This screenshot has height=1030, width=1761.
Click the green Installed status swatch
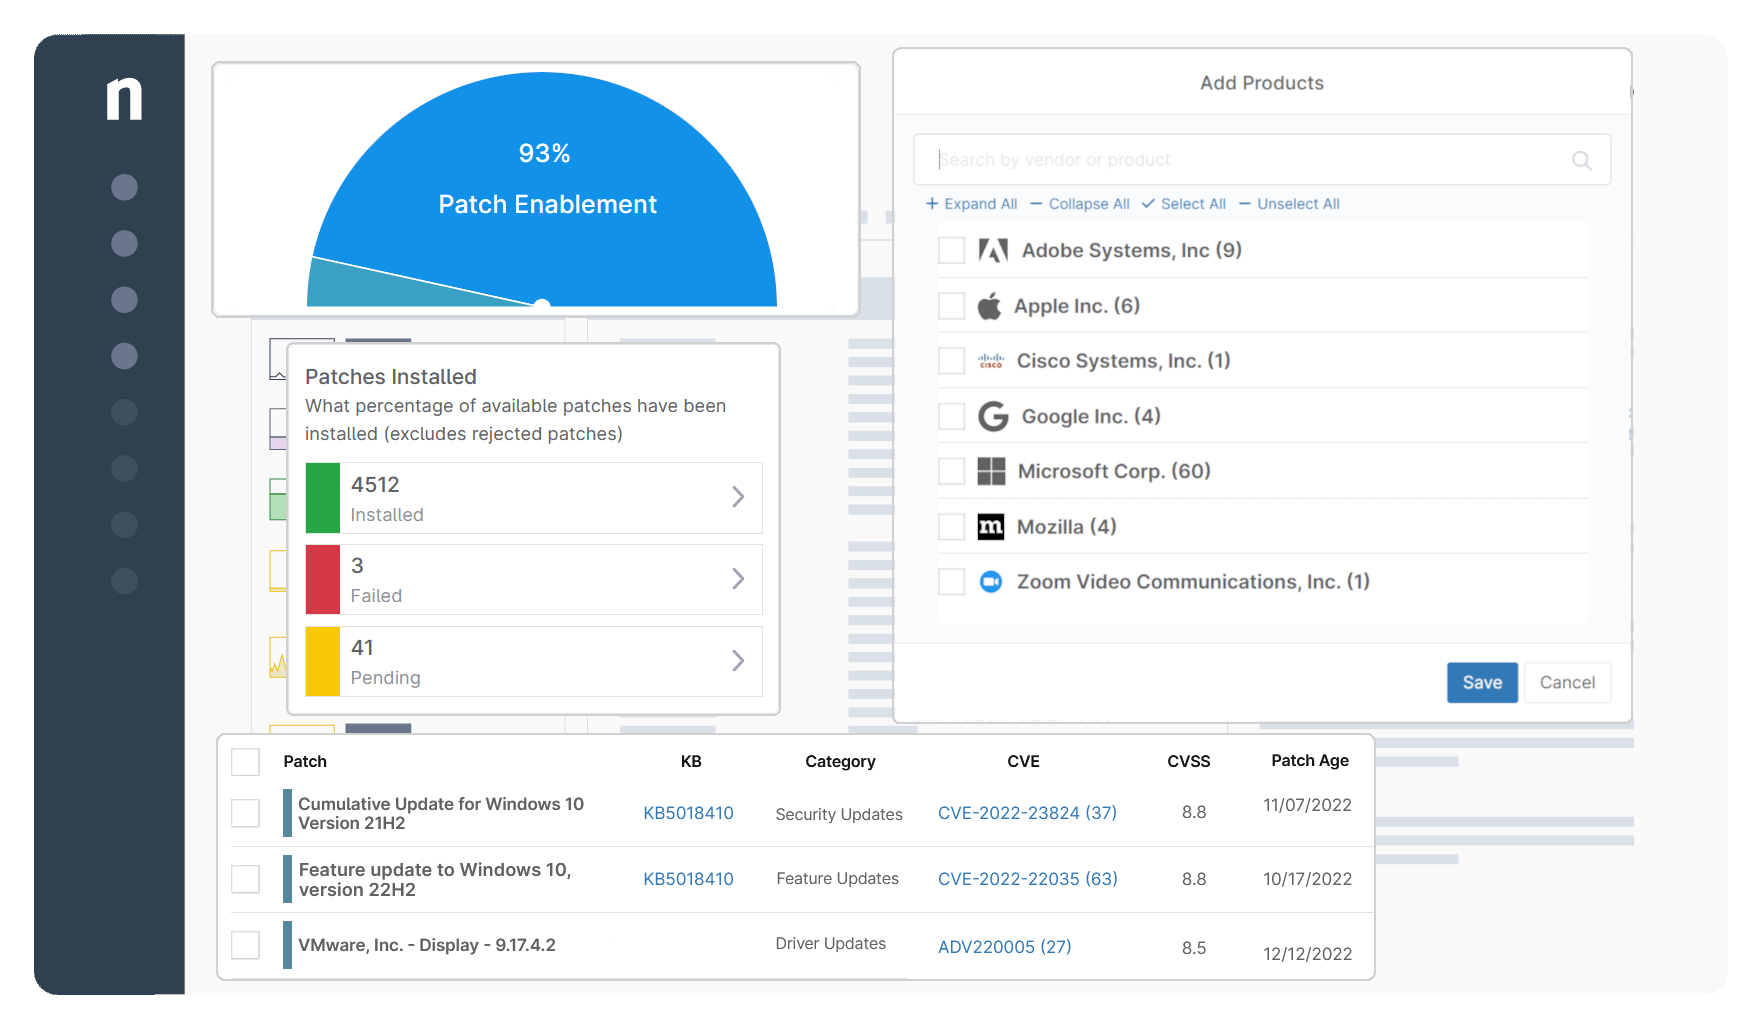(x=322, y=497)
